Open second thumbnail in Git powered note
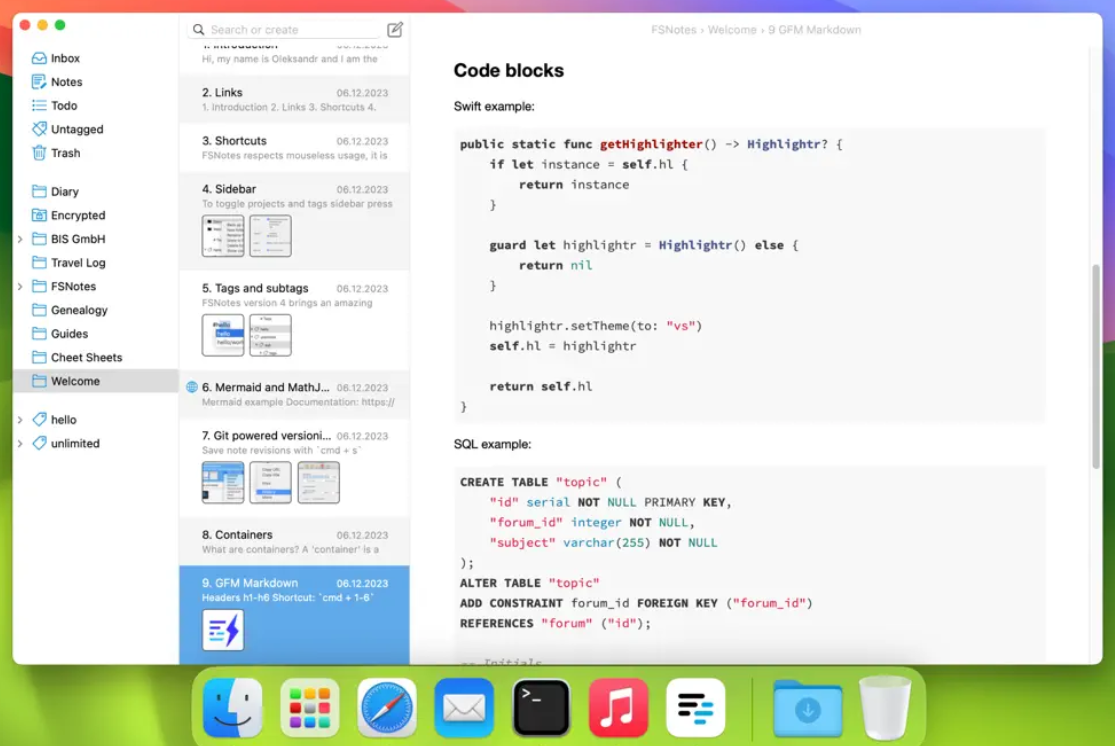The image size is (1115, 746). click(270, 483)
